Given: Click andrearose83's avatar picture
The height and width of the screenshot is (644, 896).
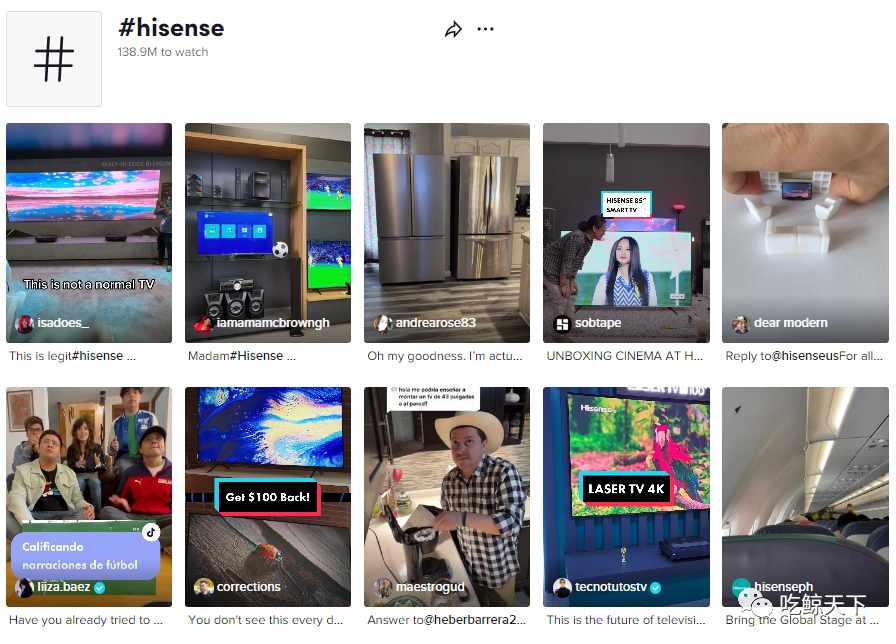Looking at the screenshot, I should pyautogui.click(x=382, y=323).
